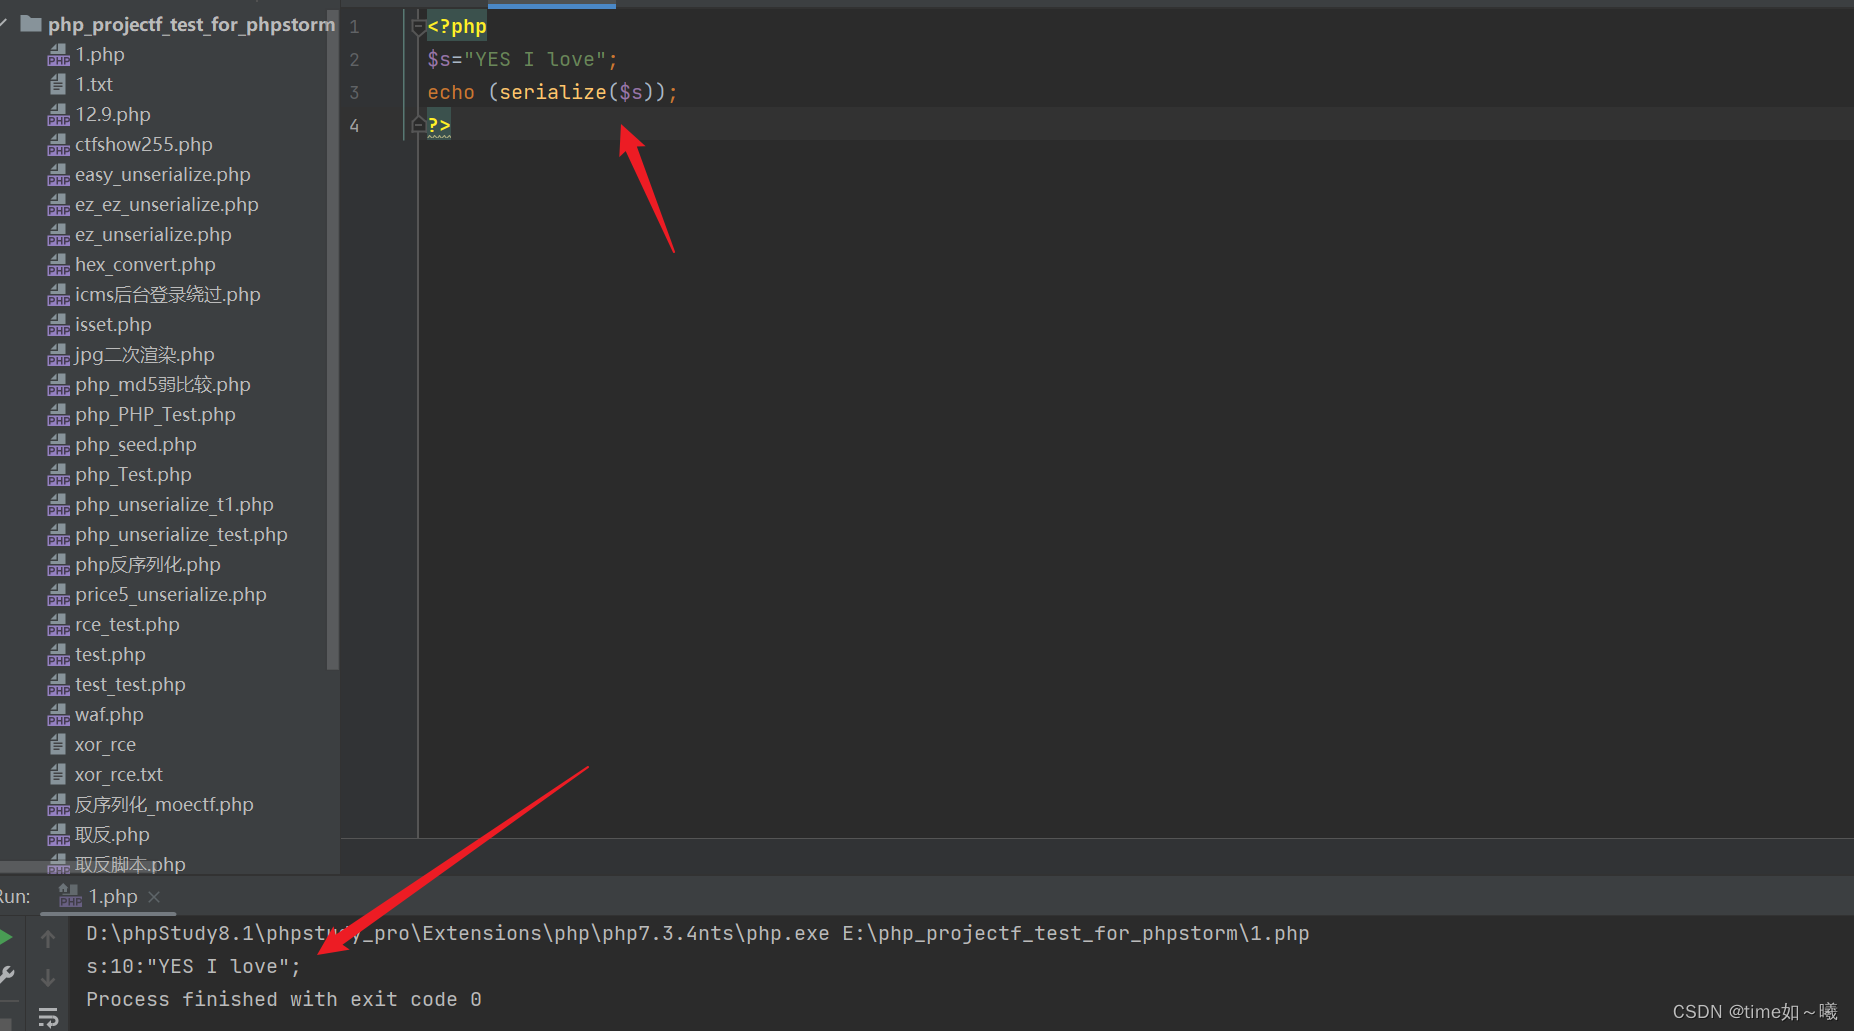Select php_Test.php file
Screen dimensions: 1854x1031
point(133,475)
